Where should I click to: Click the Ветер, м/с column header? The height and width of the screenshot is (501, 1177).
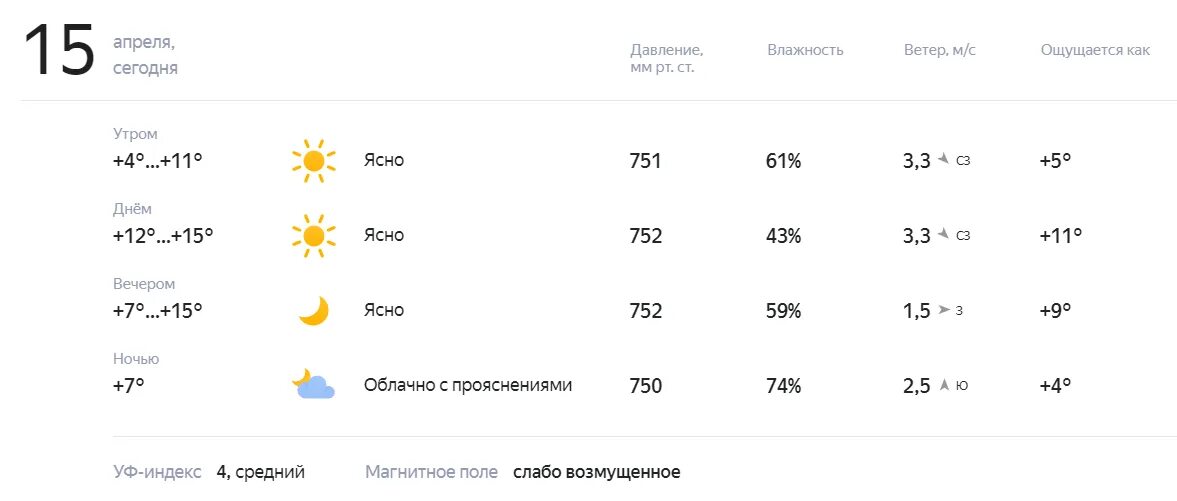(940, 50)
